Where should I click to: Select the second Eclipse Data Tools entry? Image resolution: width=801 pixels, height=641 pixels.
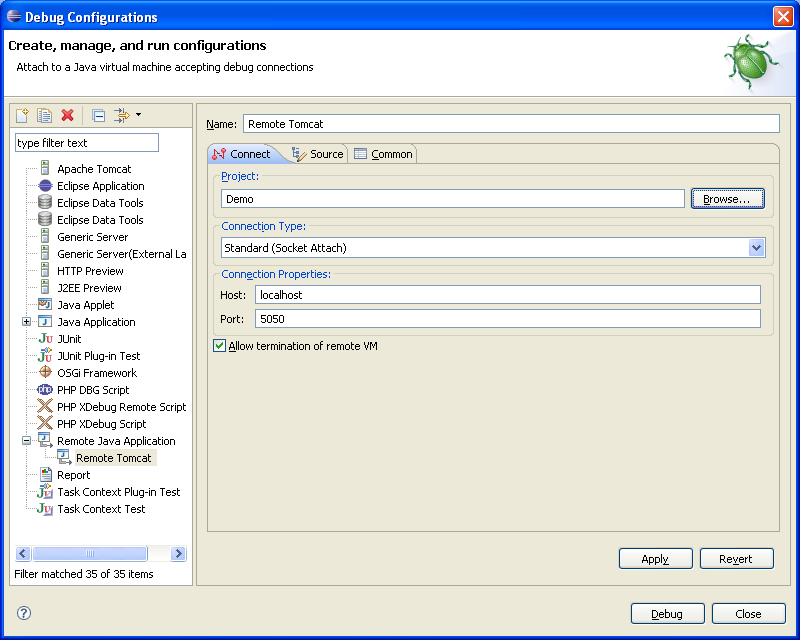coord(100,220)
